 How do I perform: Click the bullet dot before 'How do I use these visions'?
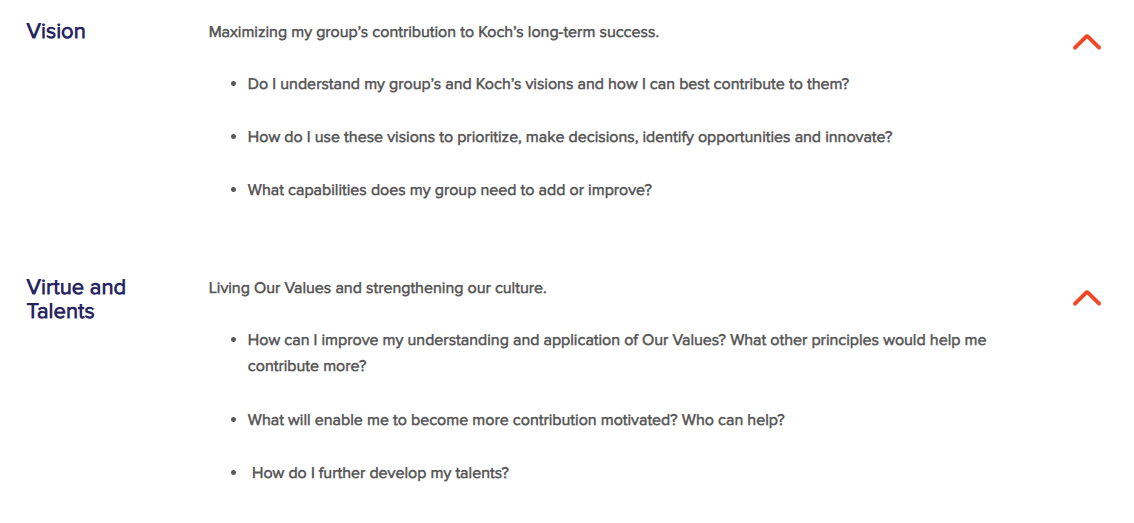[234, 137]
